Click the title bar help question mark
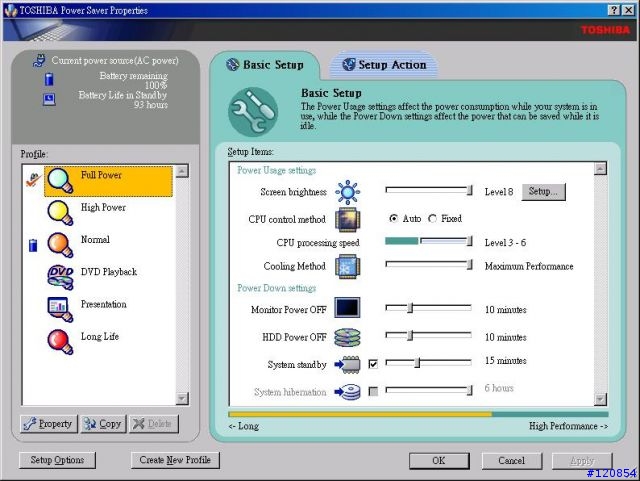The image size is (640, 481). (x=614, y=10)
